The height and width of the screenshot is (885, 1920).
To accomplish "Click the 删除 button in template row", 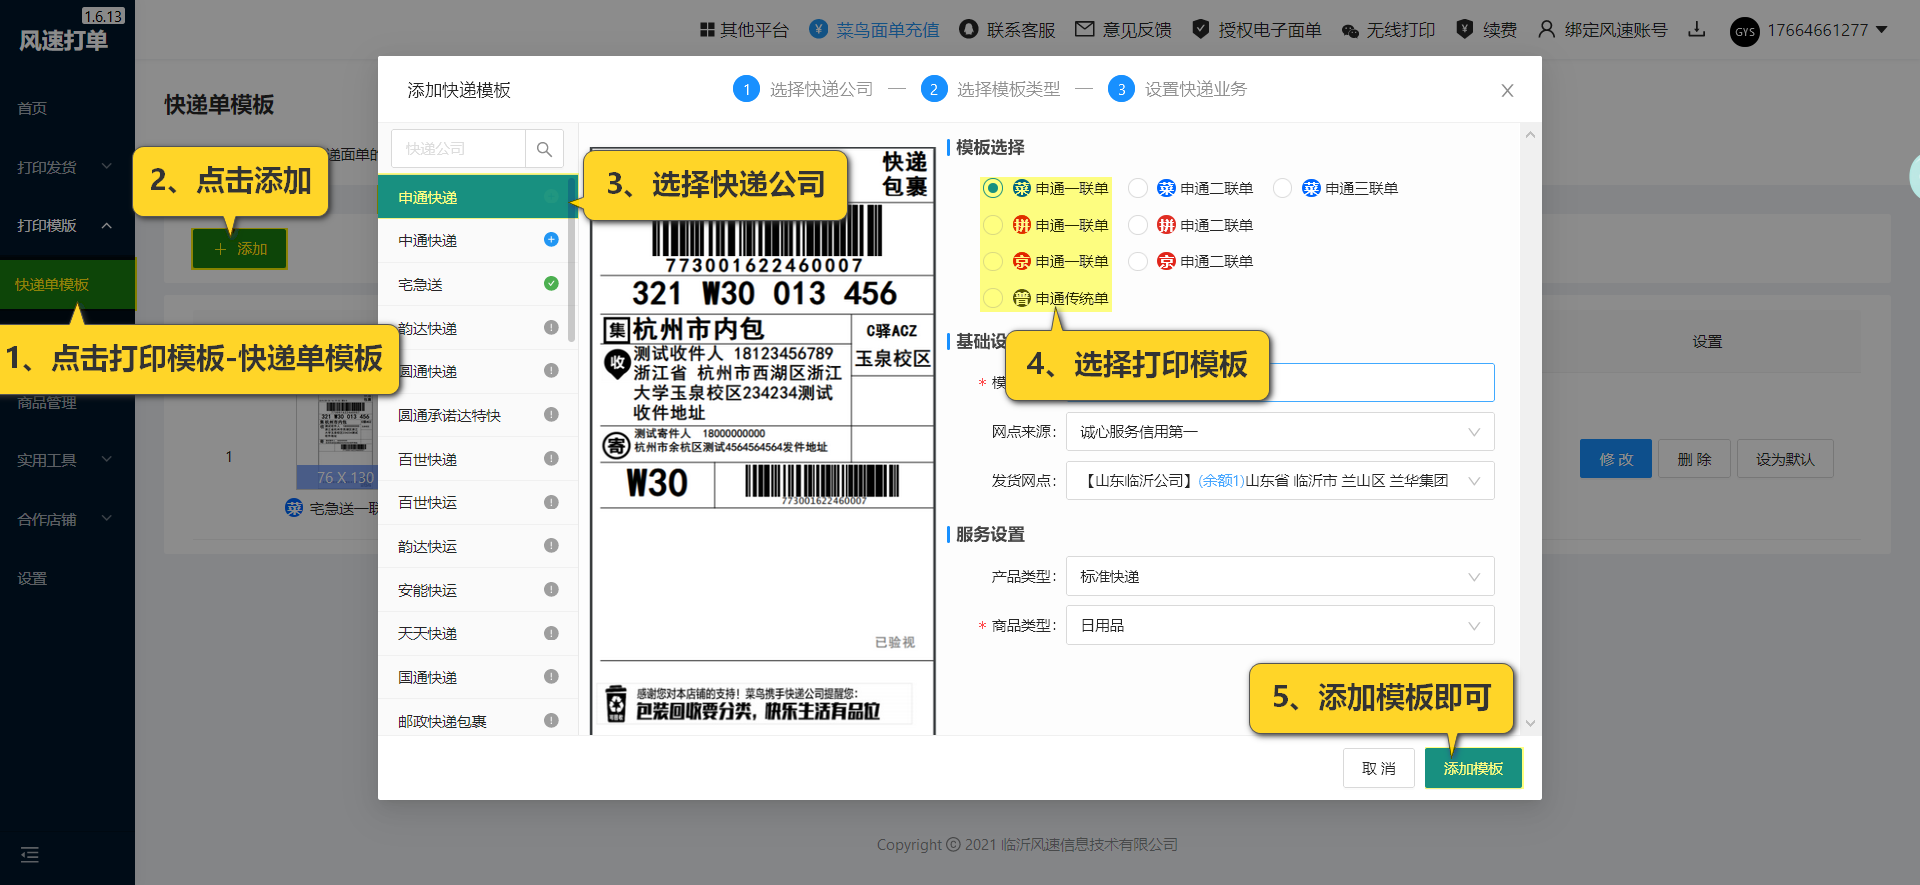I will click(x=1694, y=459).
